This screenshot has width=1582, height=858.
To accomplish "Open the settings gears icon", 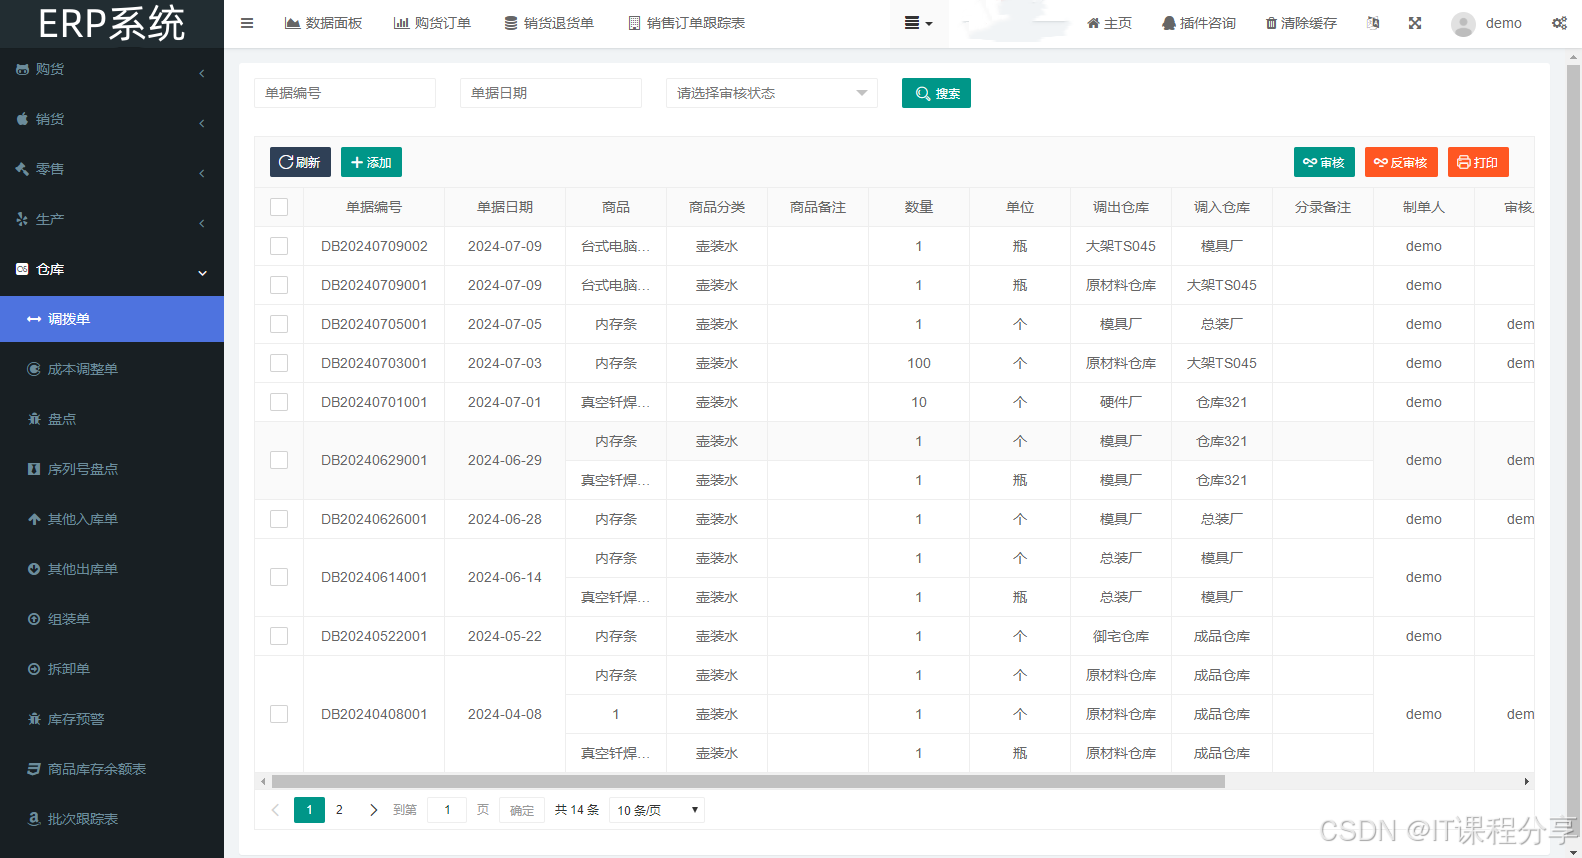I will tap(1559, 23).
